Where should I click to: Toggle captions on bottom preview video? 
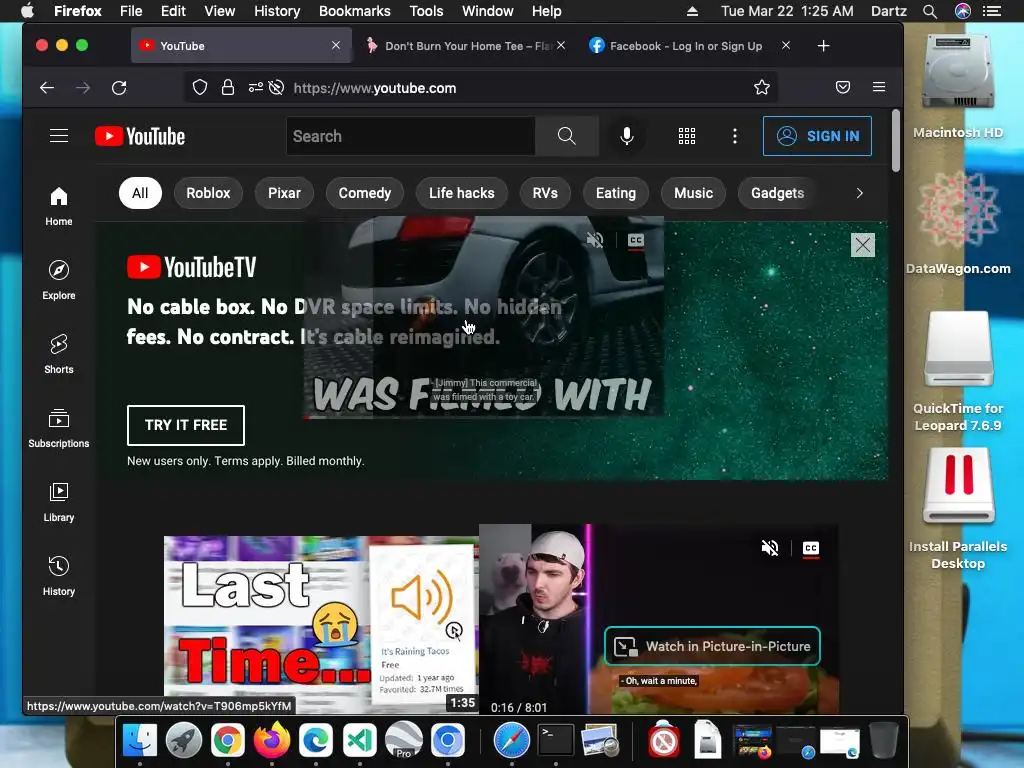point(810,548)
